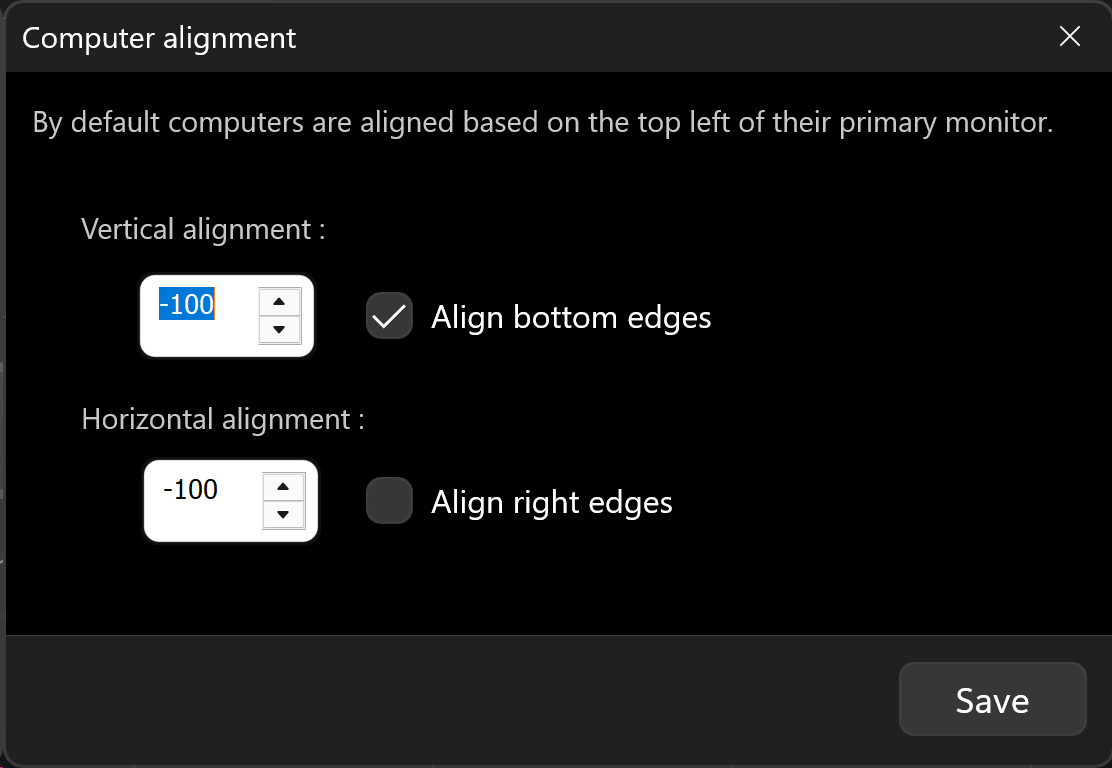Viewport: 1112px width, 768px height.
Task: Click the "Horizontal alignment :" label
Action: tap(222, 418)
